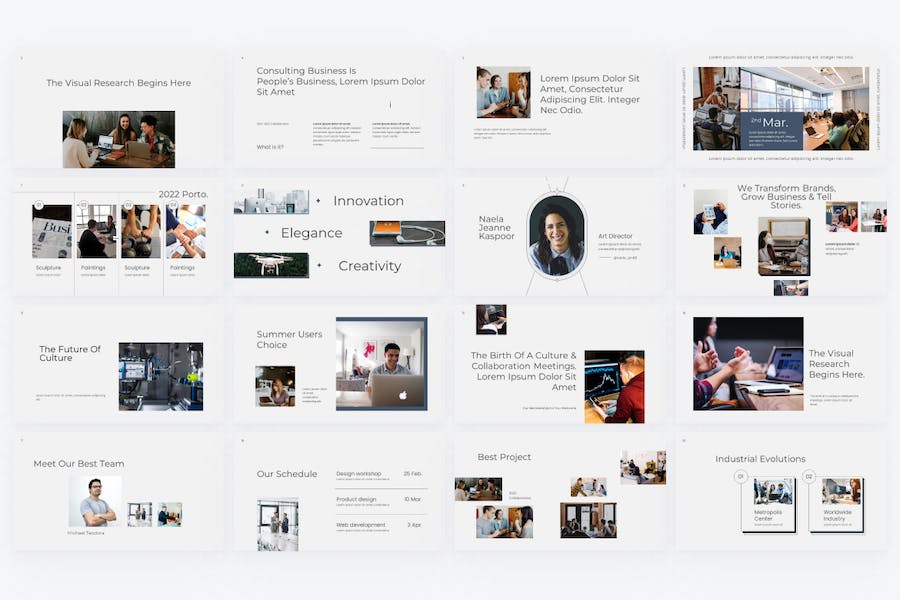Viewport: 900px width, 600px height.
Task: Click the "What is it?" text
Action: 270,147
